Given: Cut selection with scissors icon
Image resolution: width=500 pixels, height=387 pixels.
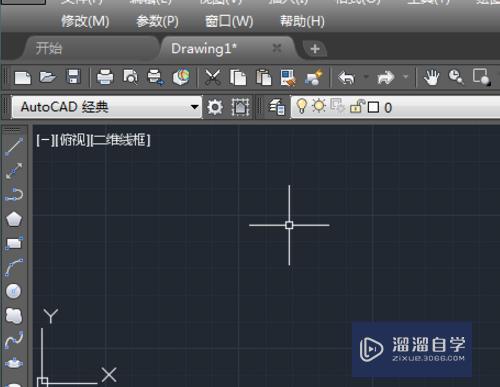Looking at the screenshot, I should [212, 78].
